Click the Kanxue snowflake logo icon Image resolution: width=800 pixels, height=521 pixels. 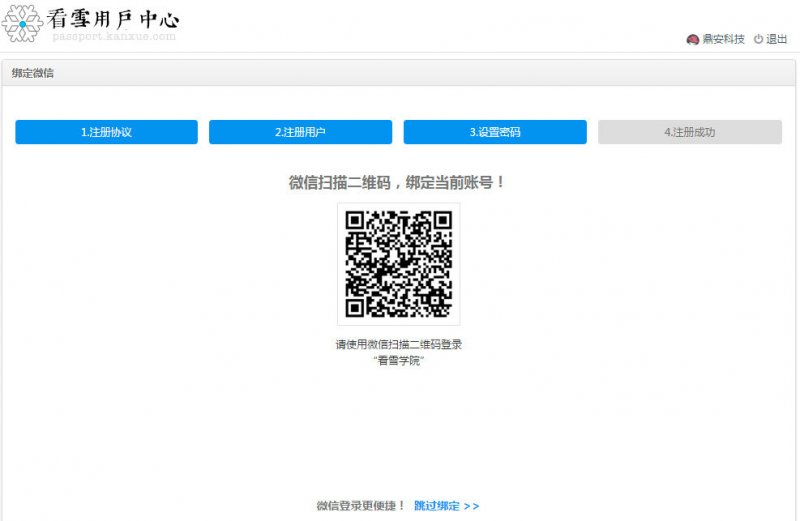pyautogui.click(x=21, y=23)
